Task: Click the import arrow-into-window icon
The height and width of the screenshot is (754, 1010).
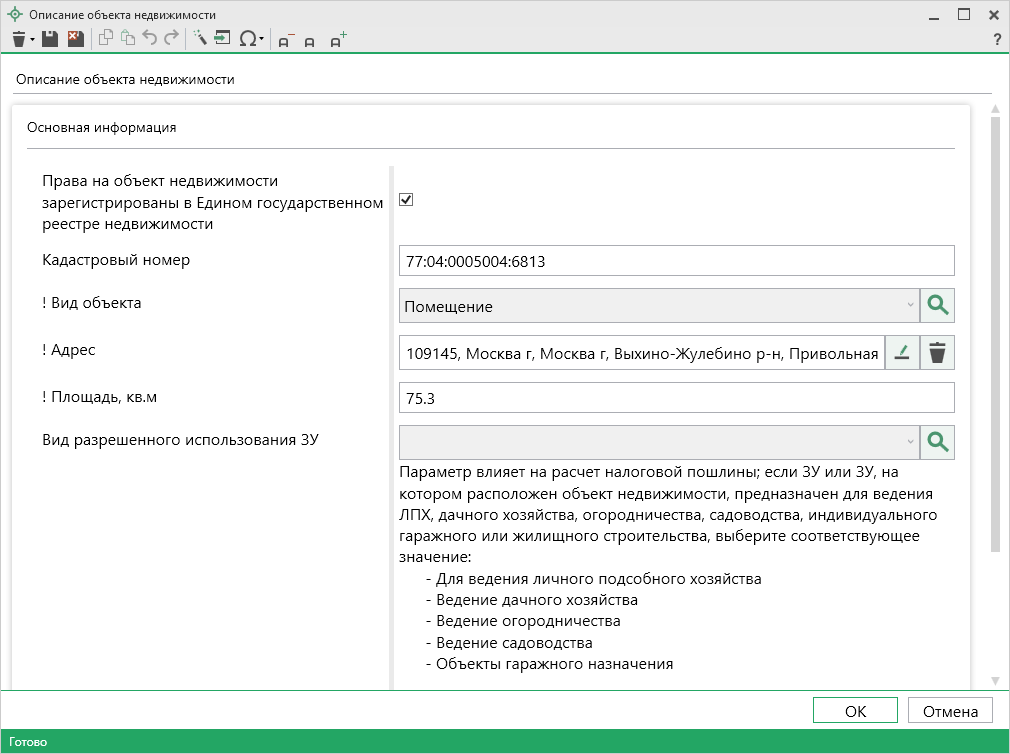Action: click(222, 39)
